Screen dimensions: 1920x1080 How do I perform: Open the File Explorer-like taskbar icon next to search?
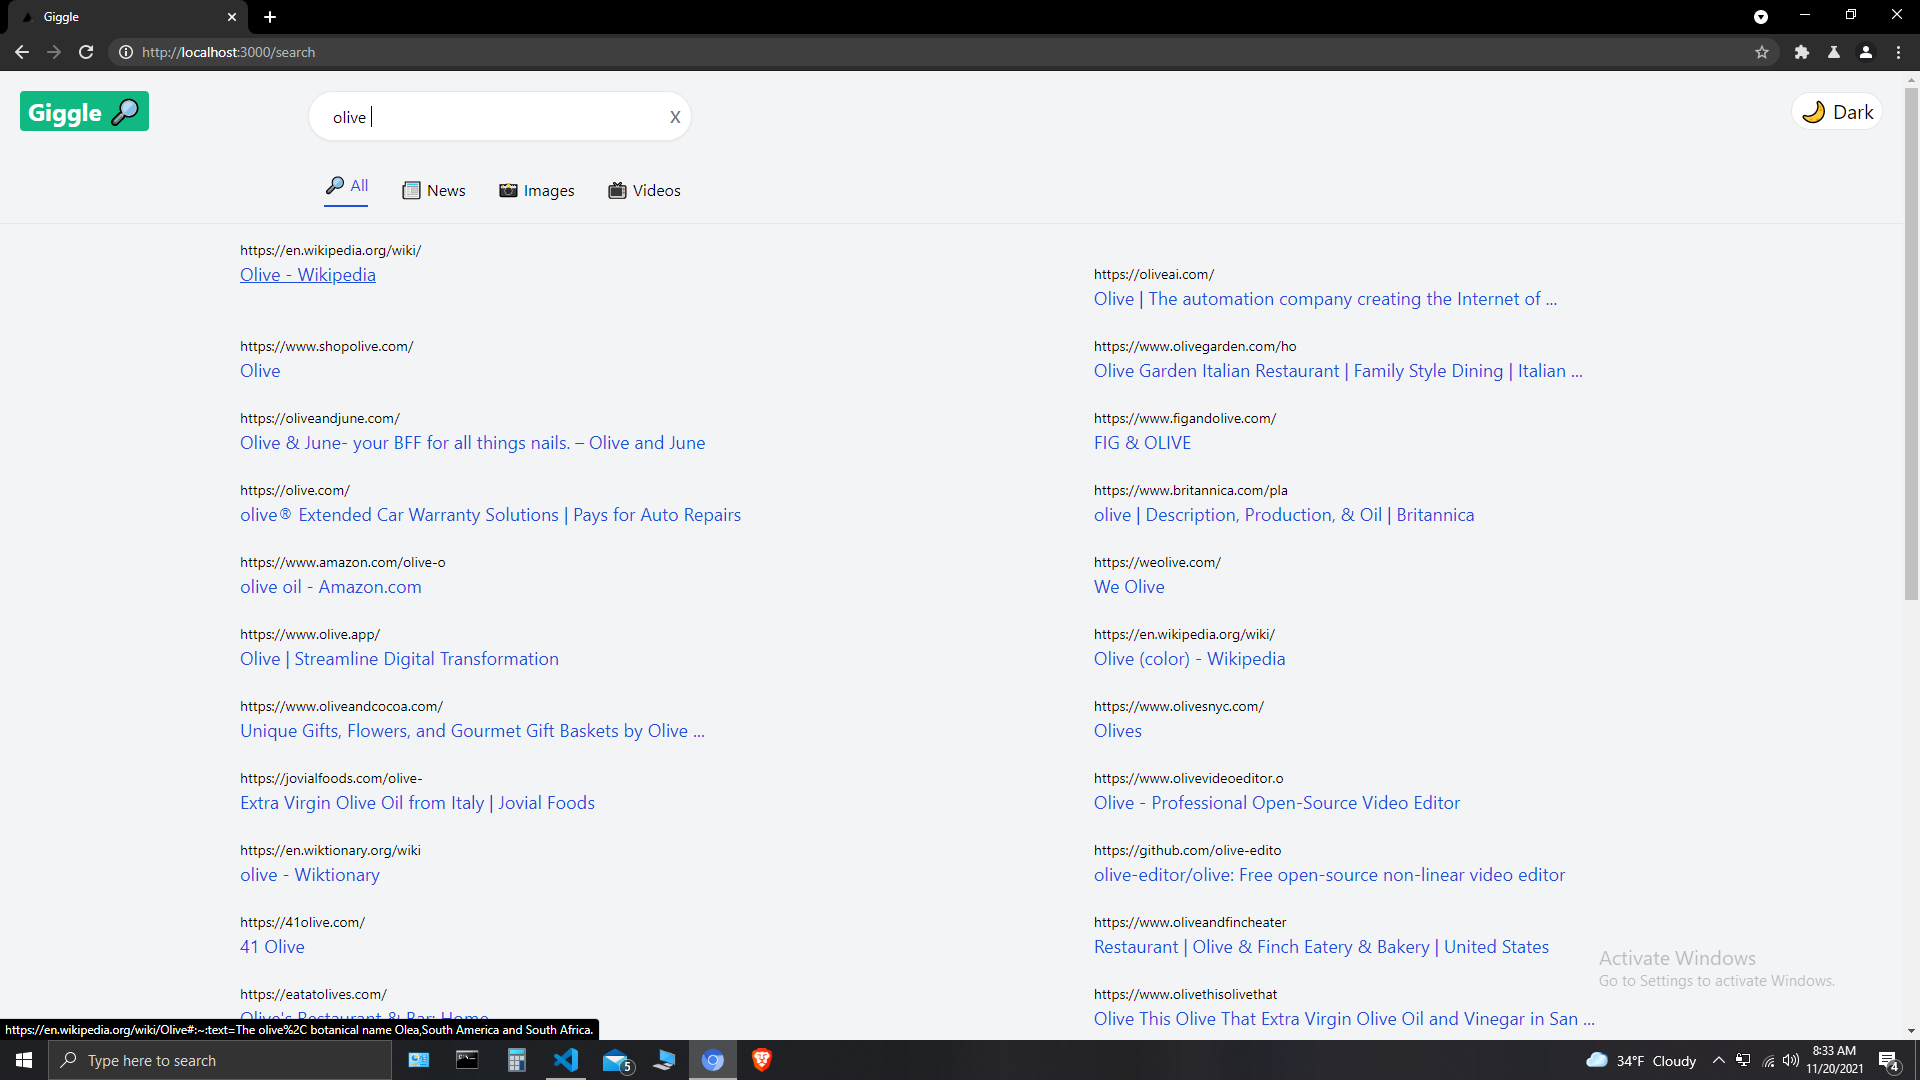click(418, 1060)
